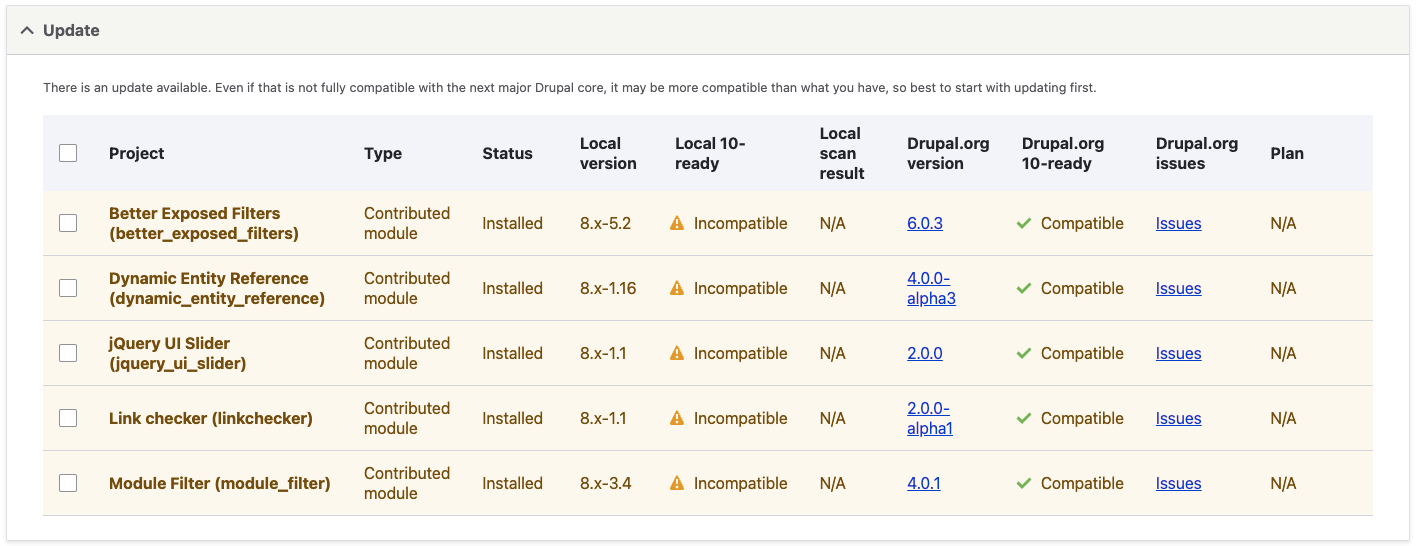Open Issues link for jQuery UI Slider
Screen dimensions: 1416x546
click(x=1178, y=353)
